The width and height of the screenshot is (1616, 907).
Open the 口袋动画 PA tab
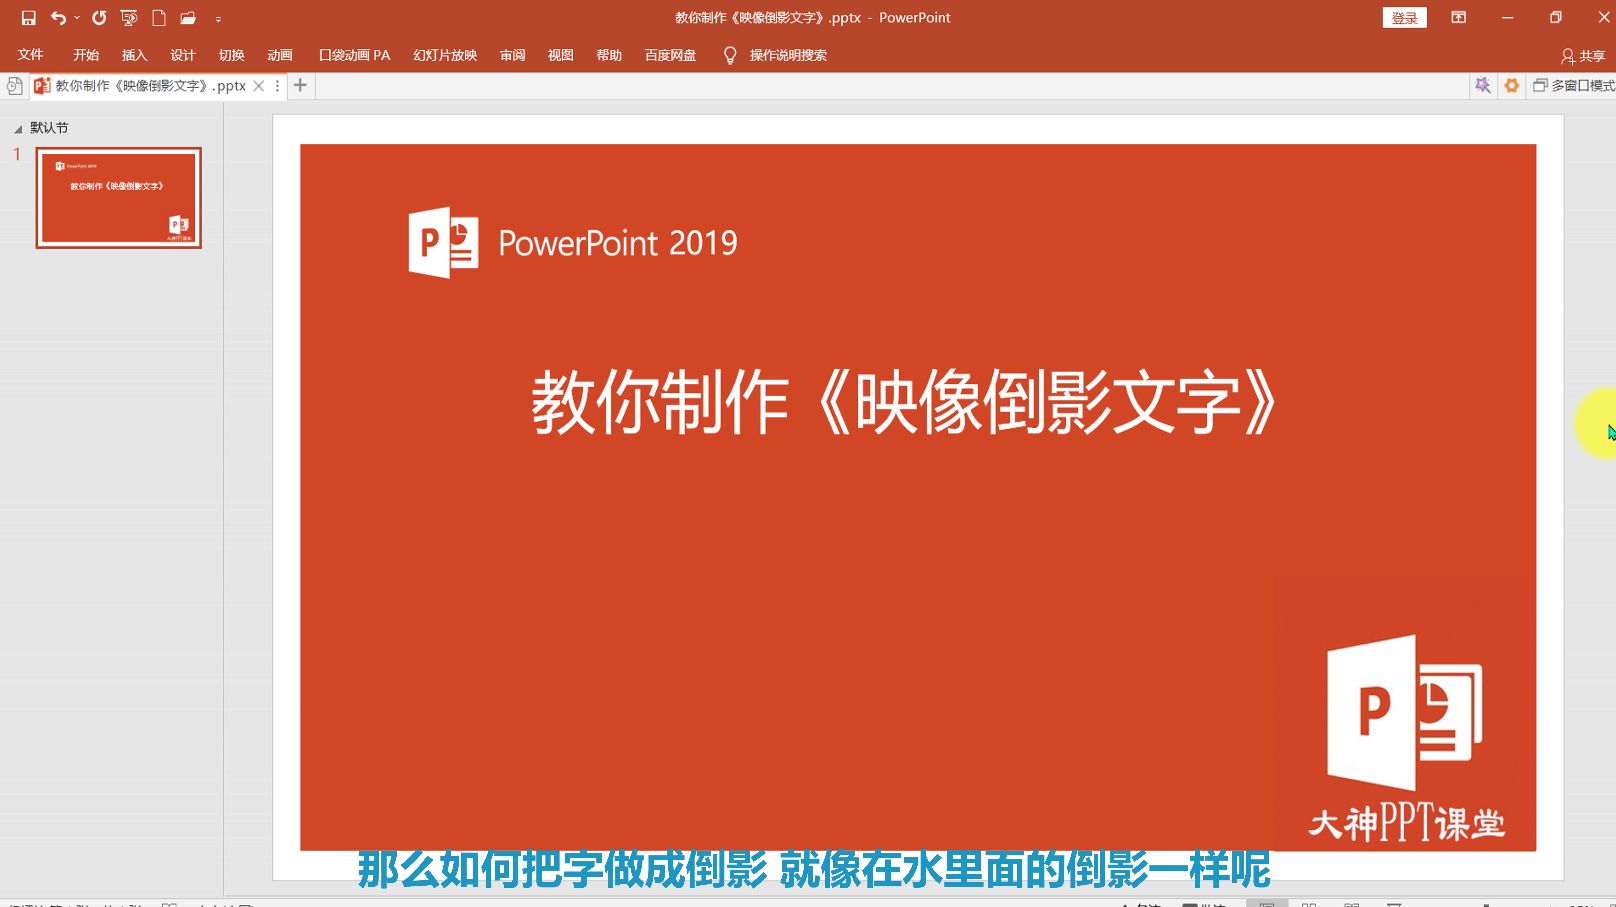[355, 55]
